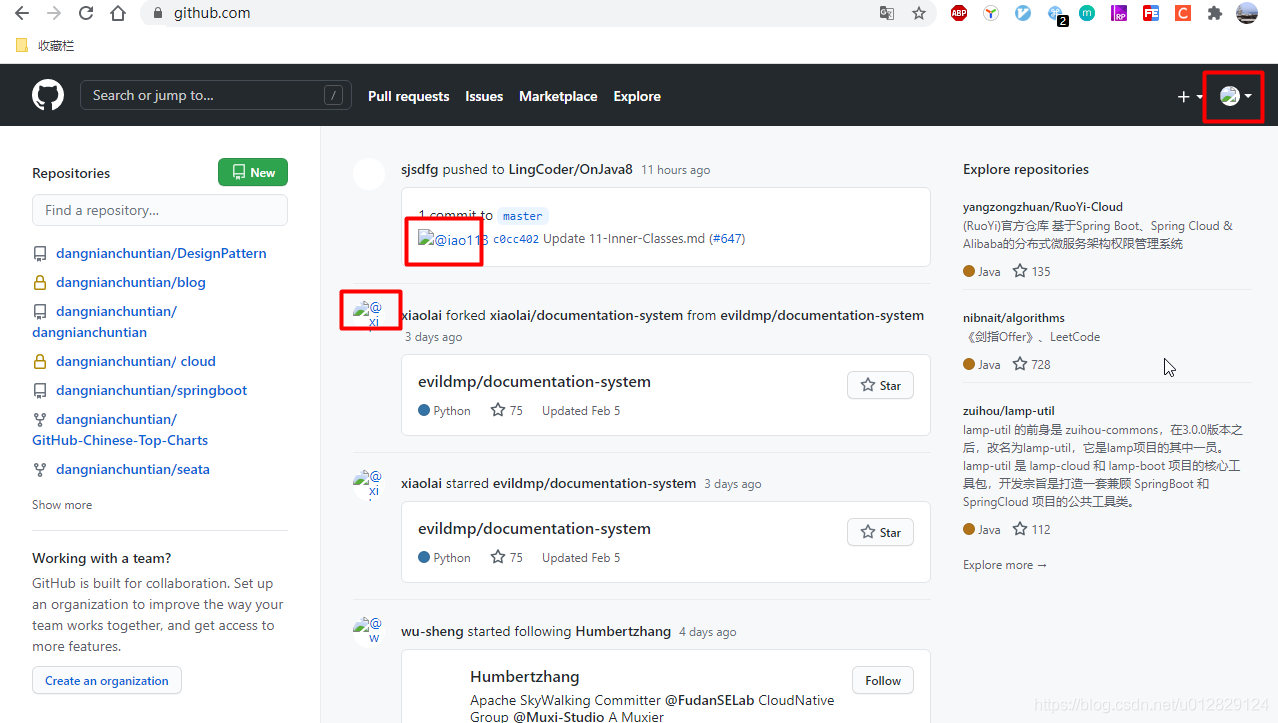Click sjsdfg's round avatar
1278x723 pixels.
369,174
